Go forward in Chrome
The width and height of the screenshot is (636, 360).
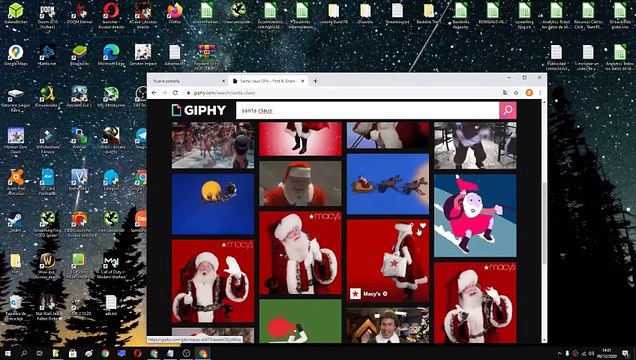click(164, 93)
